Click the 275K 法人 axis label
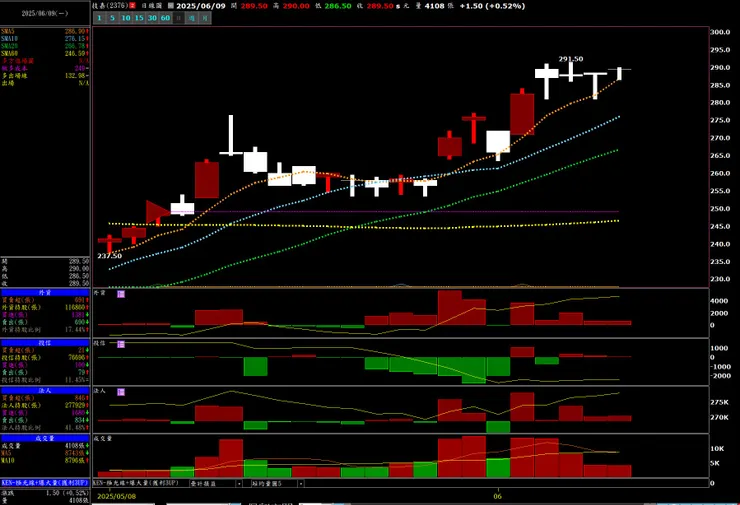 (719, 402)
